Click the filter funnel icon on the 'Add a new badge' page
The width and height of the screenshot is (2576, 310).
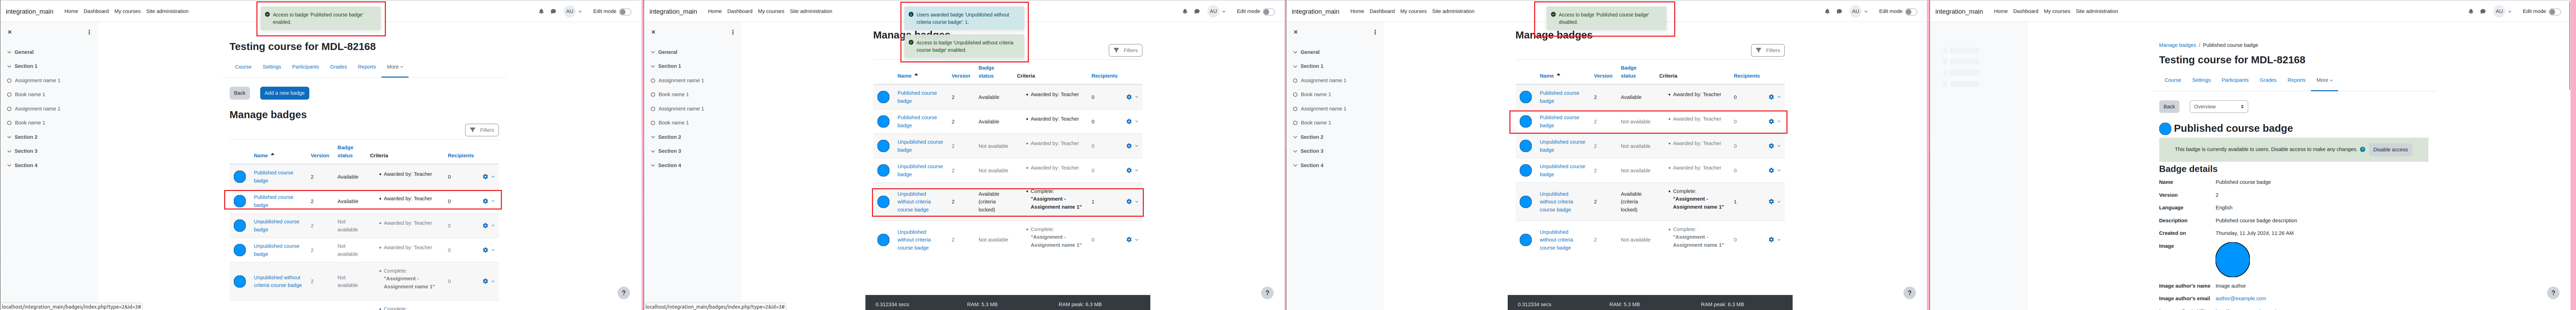click(x=473, y=130)
